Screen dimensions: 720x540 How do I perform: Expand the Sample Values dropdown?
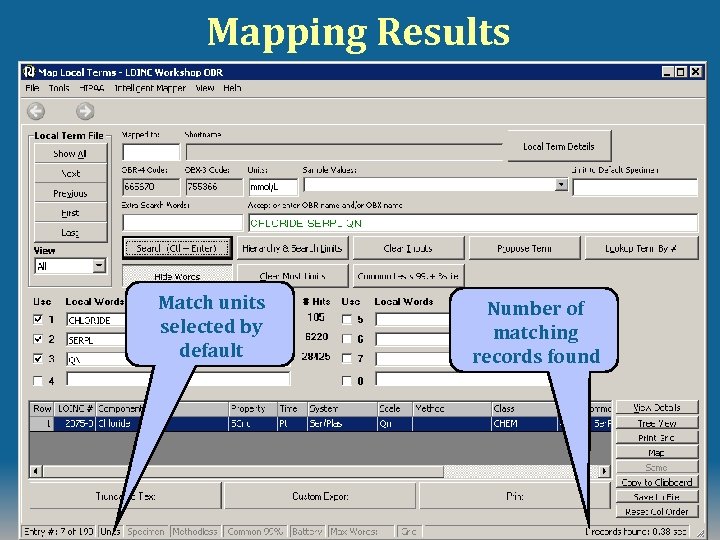coord(561,185)
